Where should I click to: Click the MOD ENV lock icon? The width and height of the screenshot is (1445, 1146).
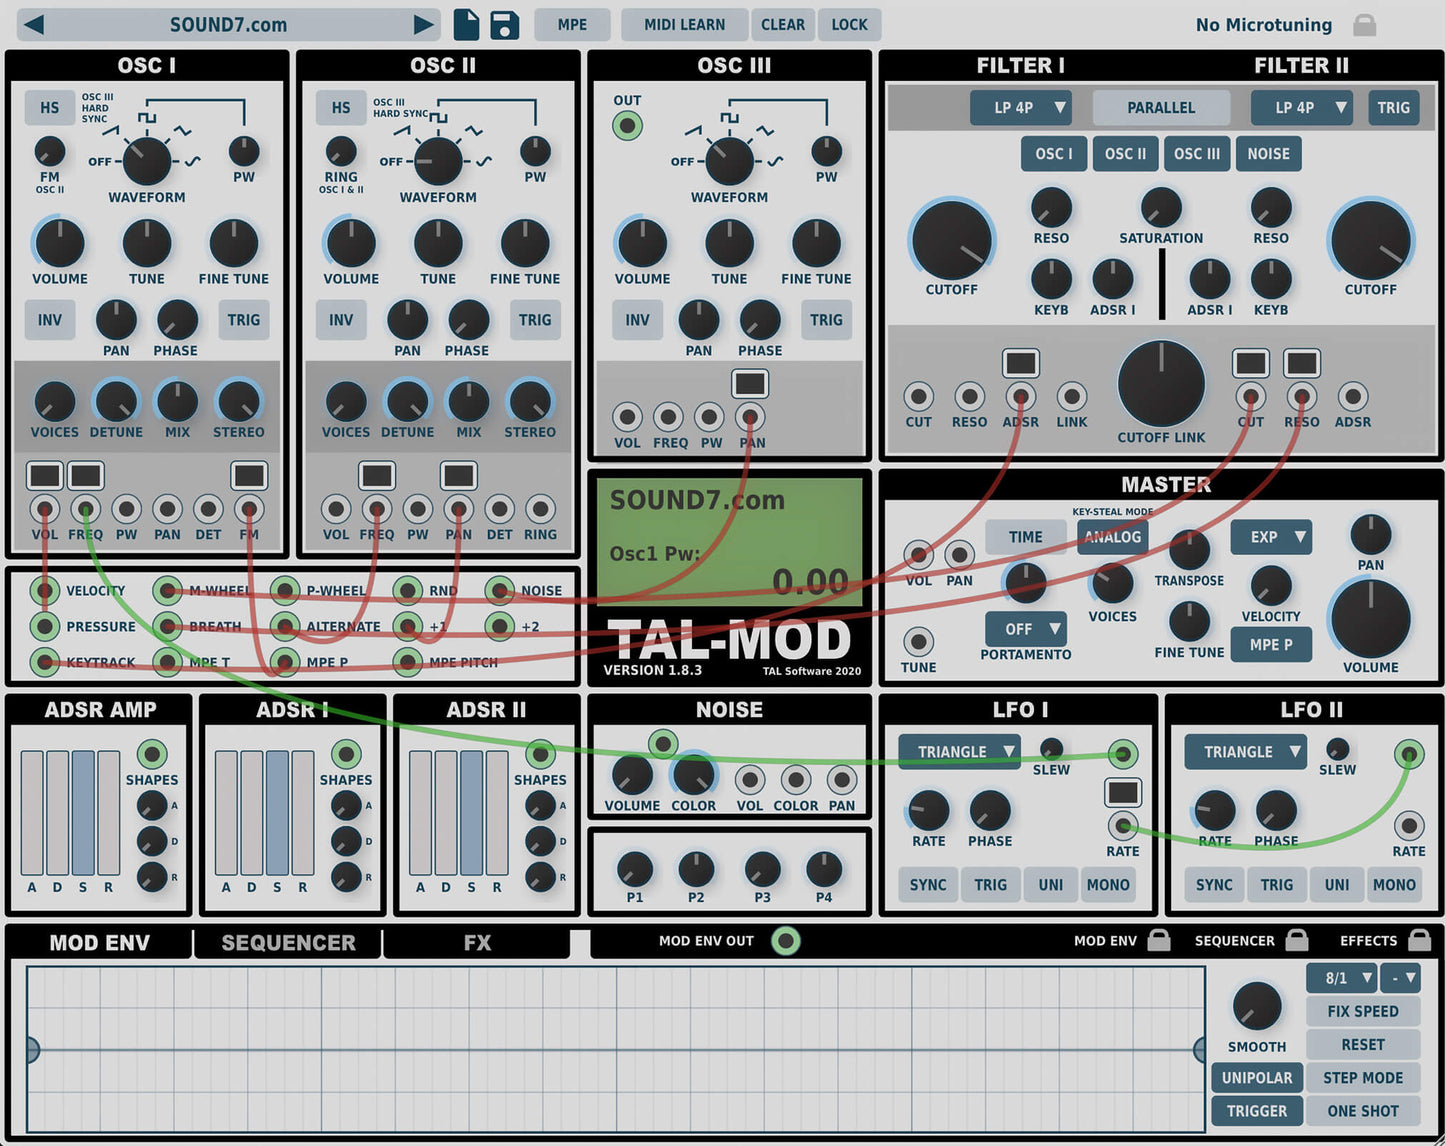click(x=1158, y=940)
